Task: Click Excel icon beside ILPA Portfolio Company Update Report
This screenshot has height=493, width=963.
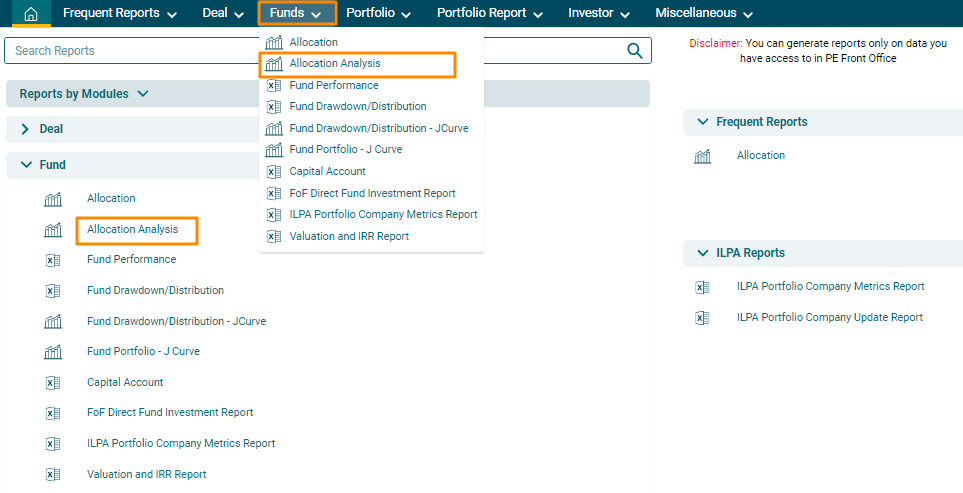Action: coord(702,318)
